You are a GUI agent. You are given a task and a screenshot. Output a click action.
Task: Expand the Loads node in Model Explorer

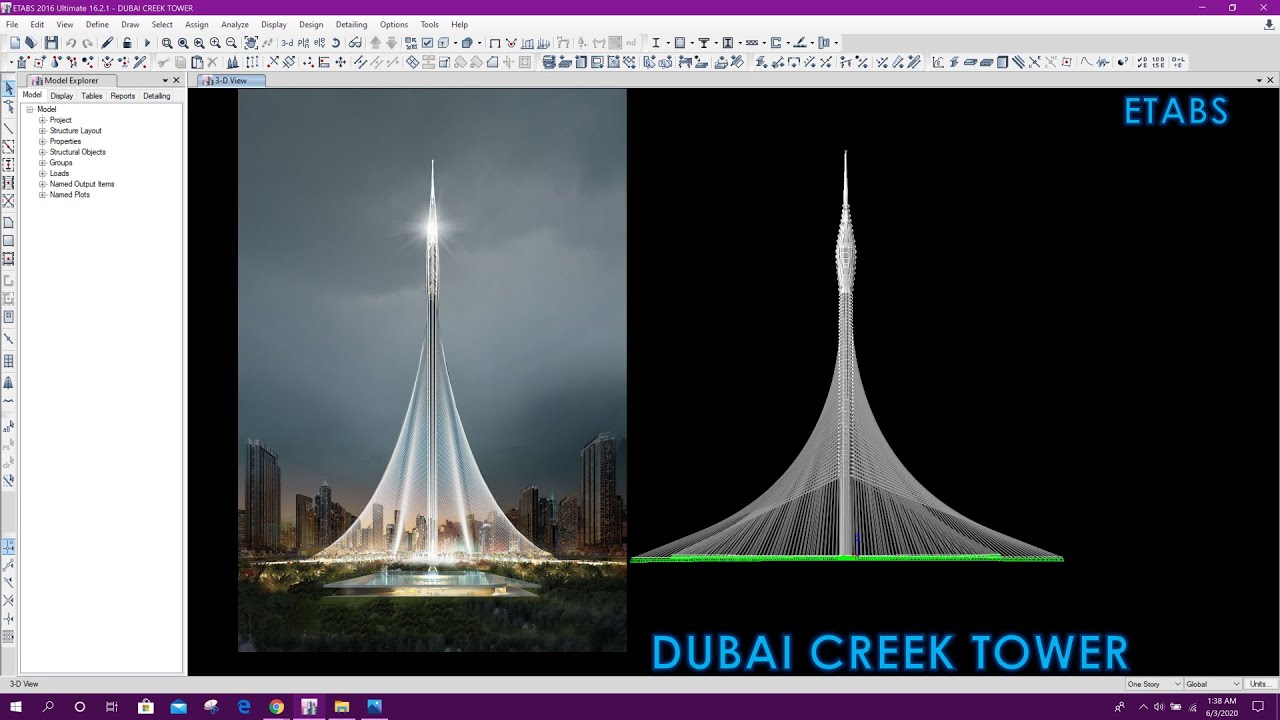pyautogui.click(x=40, y=173)
